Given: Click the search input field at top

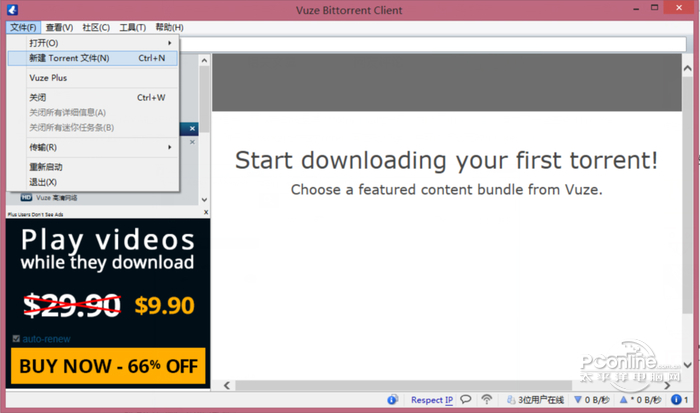Looking at the screenshot, I should coord(433,44).
